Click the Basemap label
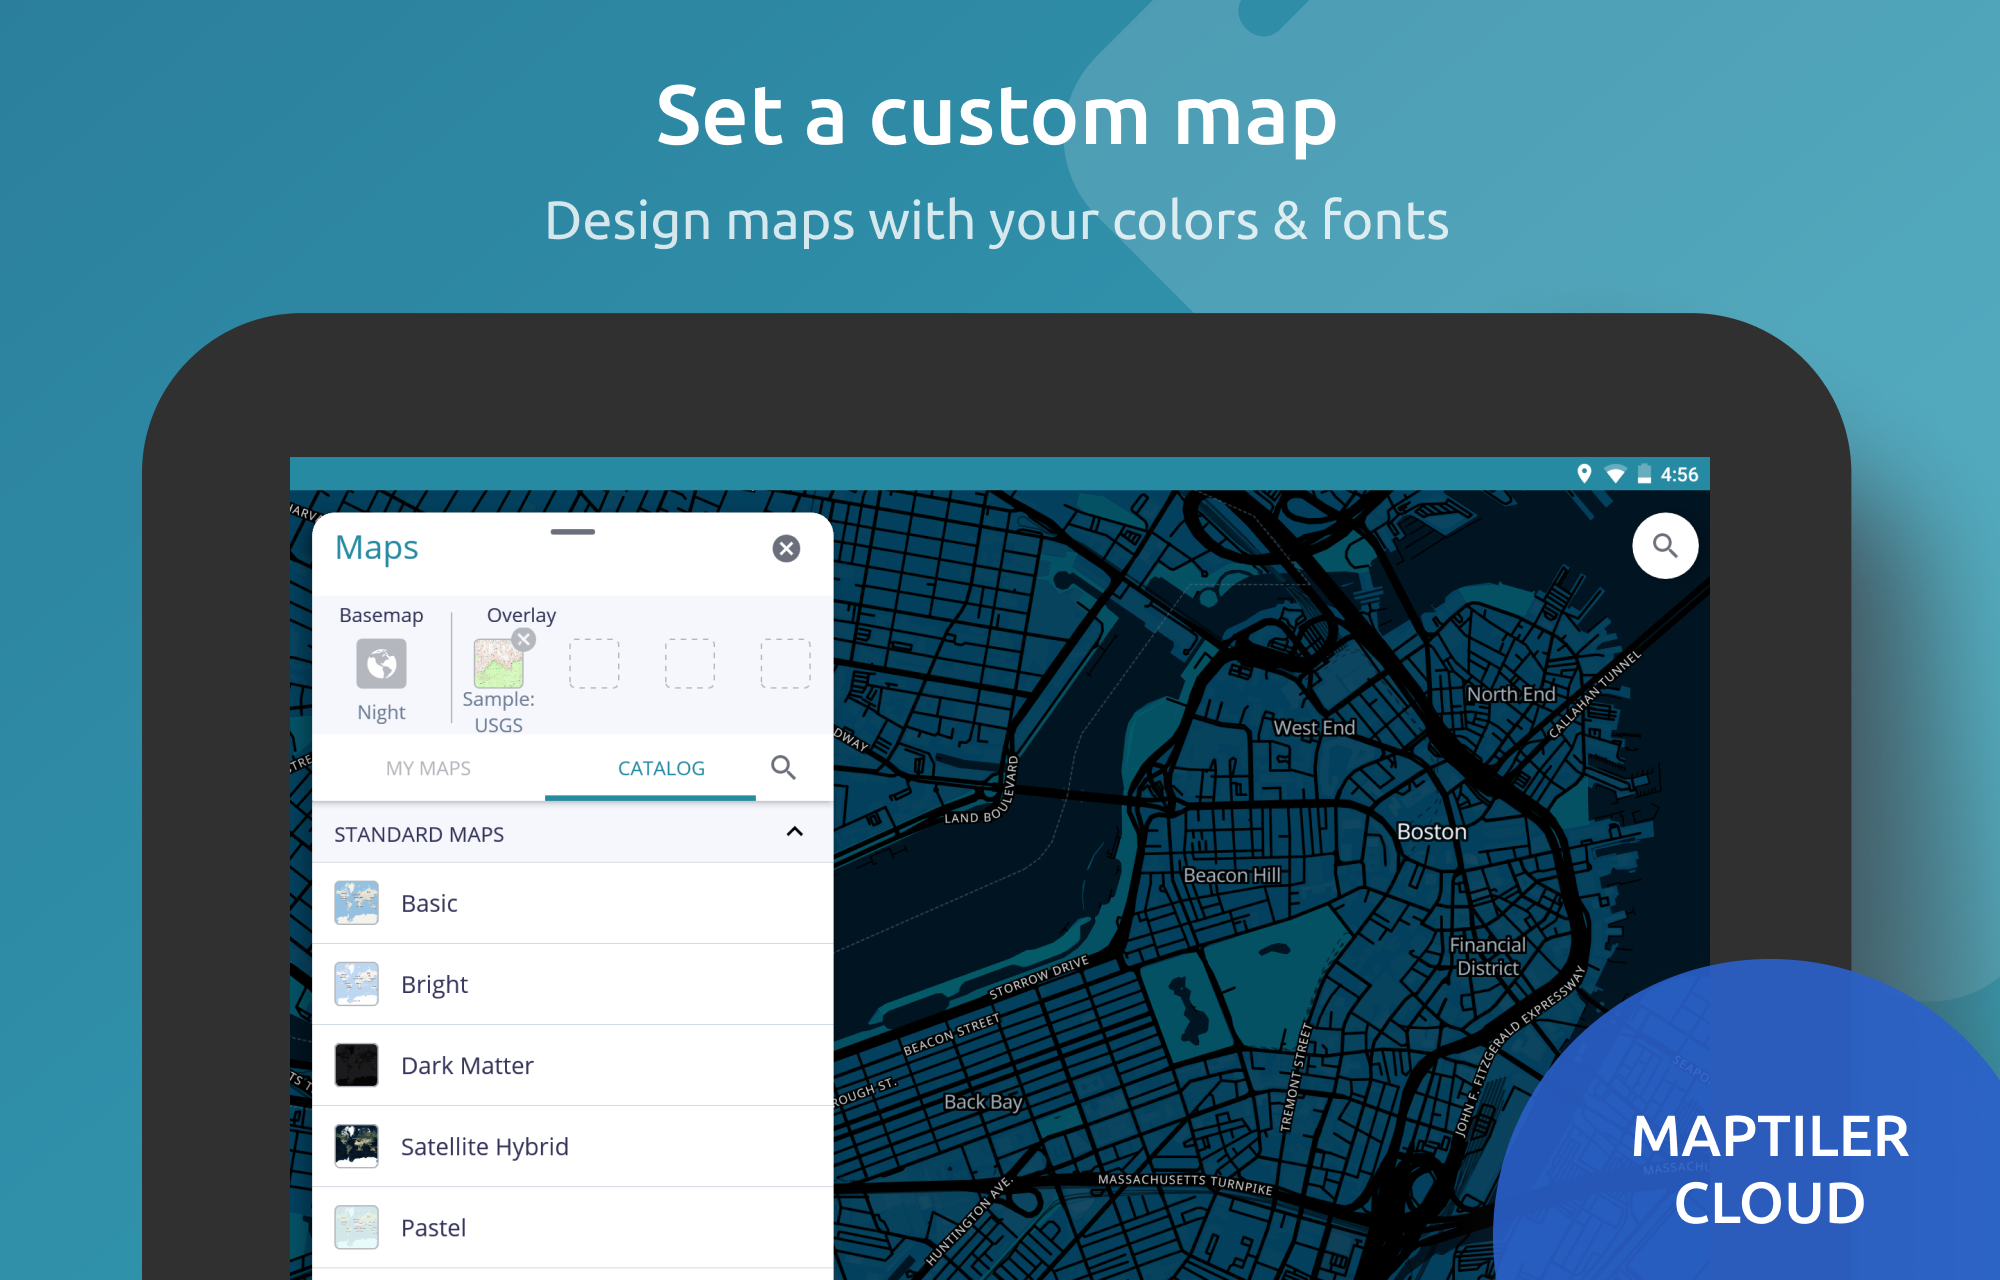This screenshot has height=1280, width=2000. tap(381, 615)
